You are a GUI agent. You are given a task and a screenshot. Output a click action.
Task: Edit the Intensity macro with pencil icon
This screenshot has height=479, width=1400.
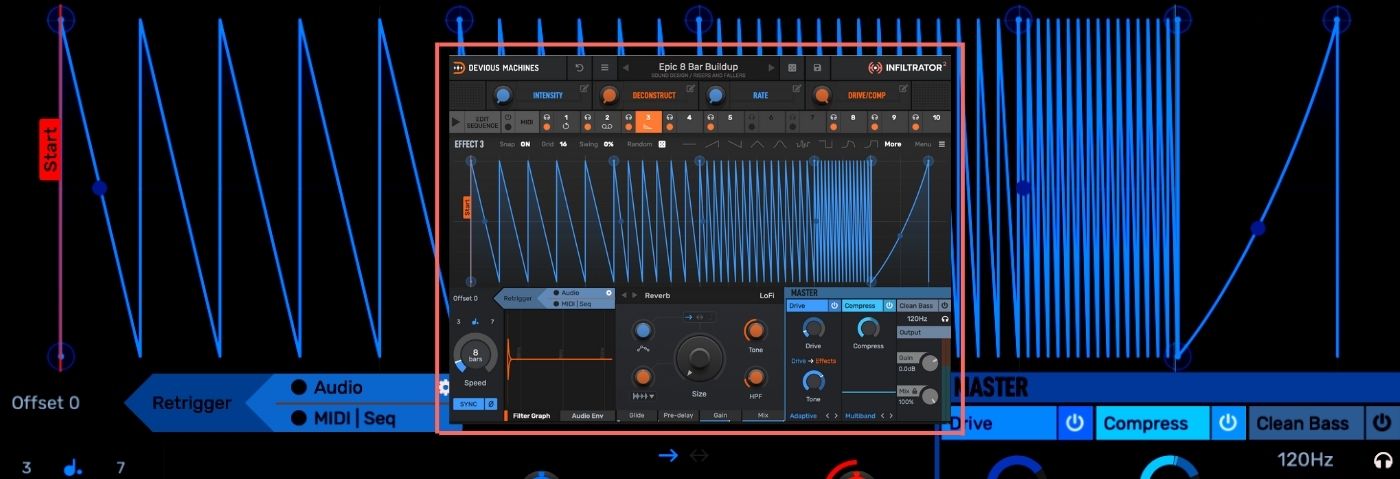[x=584, y=88]
